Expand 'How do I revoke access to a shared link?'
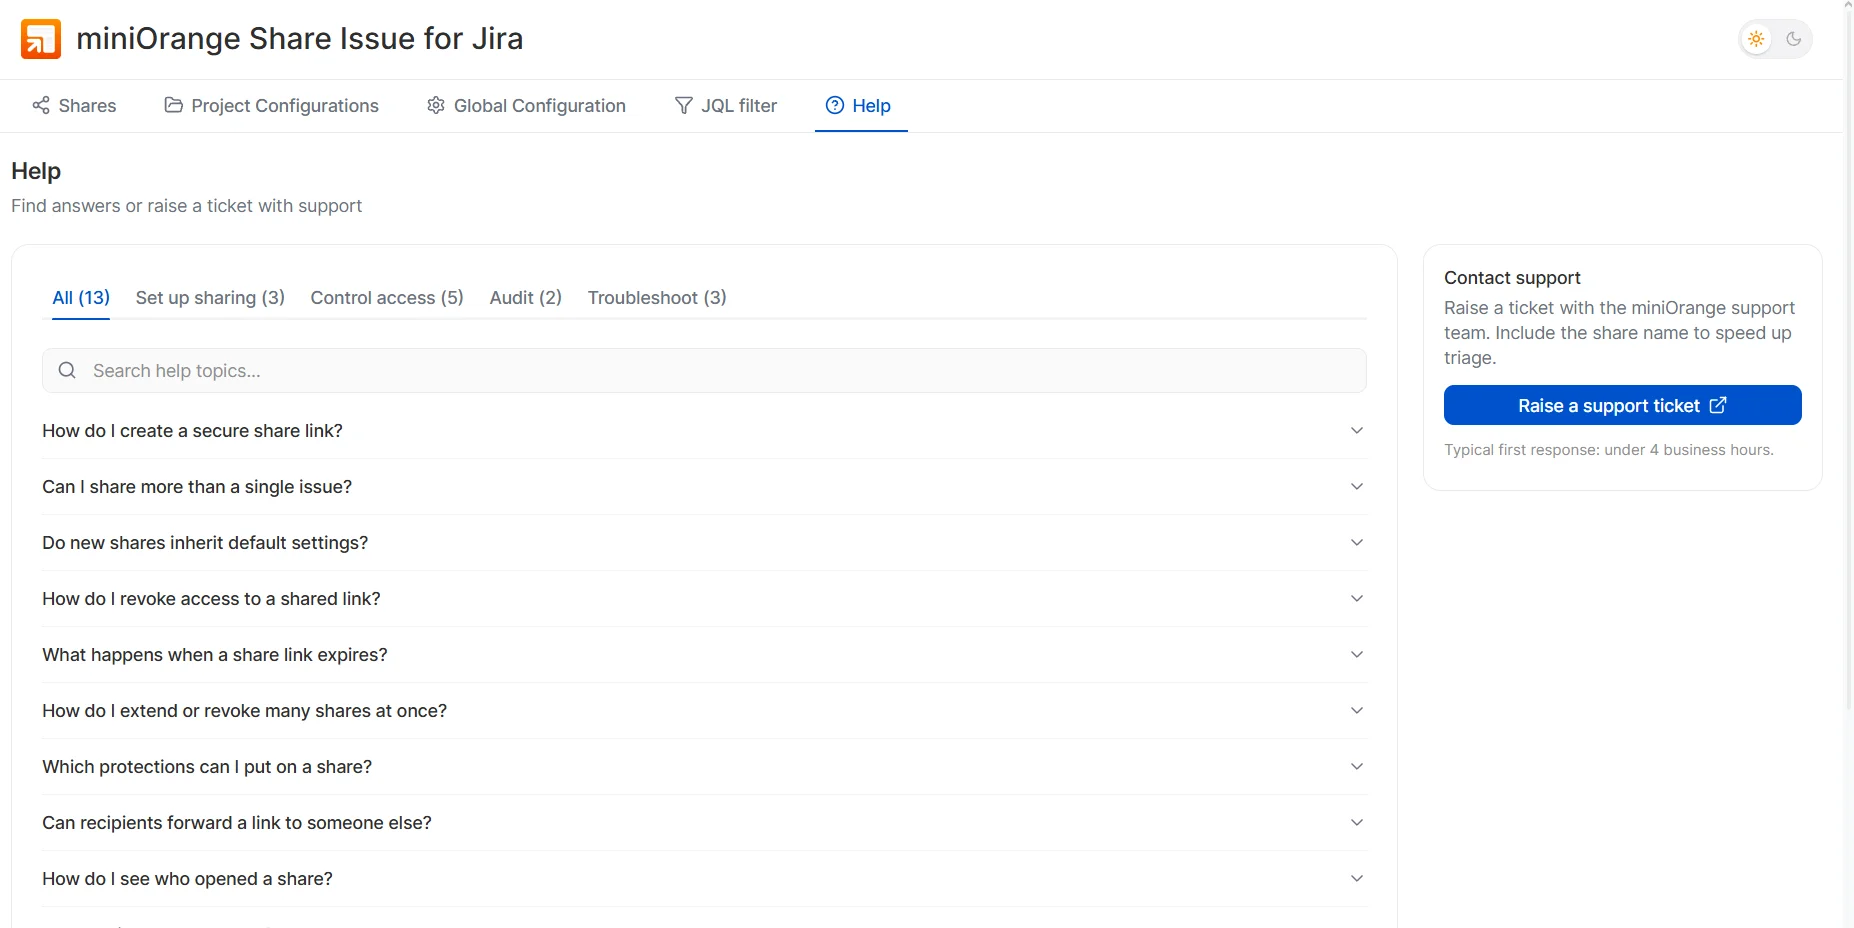Image resolution: width=1854 pixels, height=928 pixels. point(704,599)
